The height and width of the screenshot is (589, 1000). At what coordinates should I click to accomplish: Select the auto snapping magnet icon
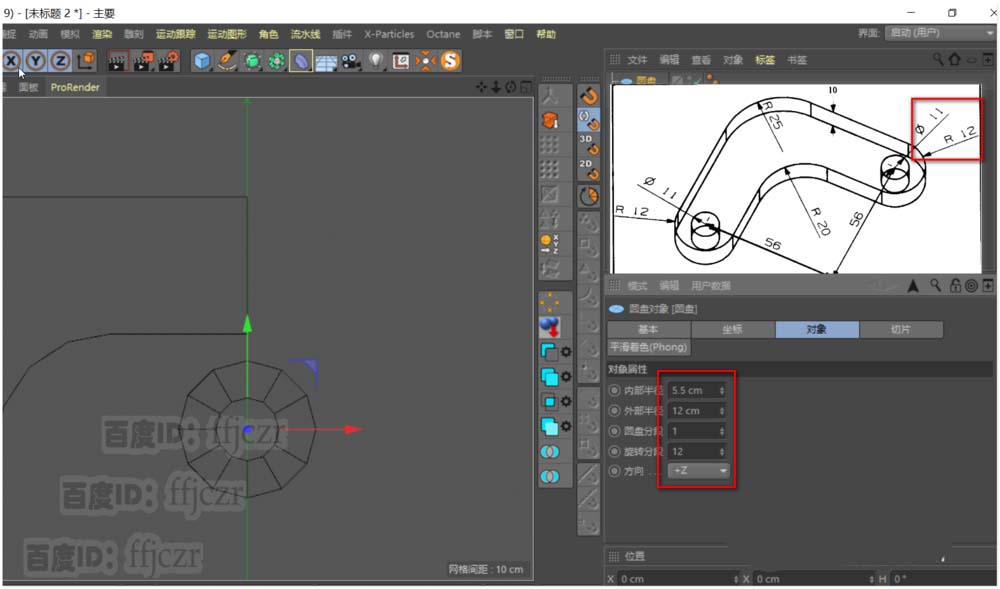[x=589, y=120]
